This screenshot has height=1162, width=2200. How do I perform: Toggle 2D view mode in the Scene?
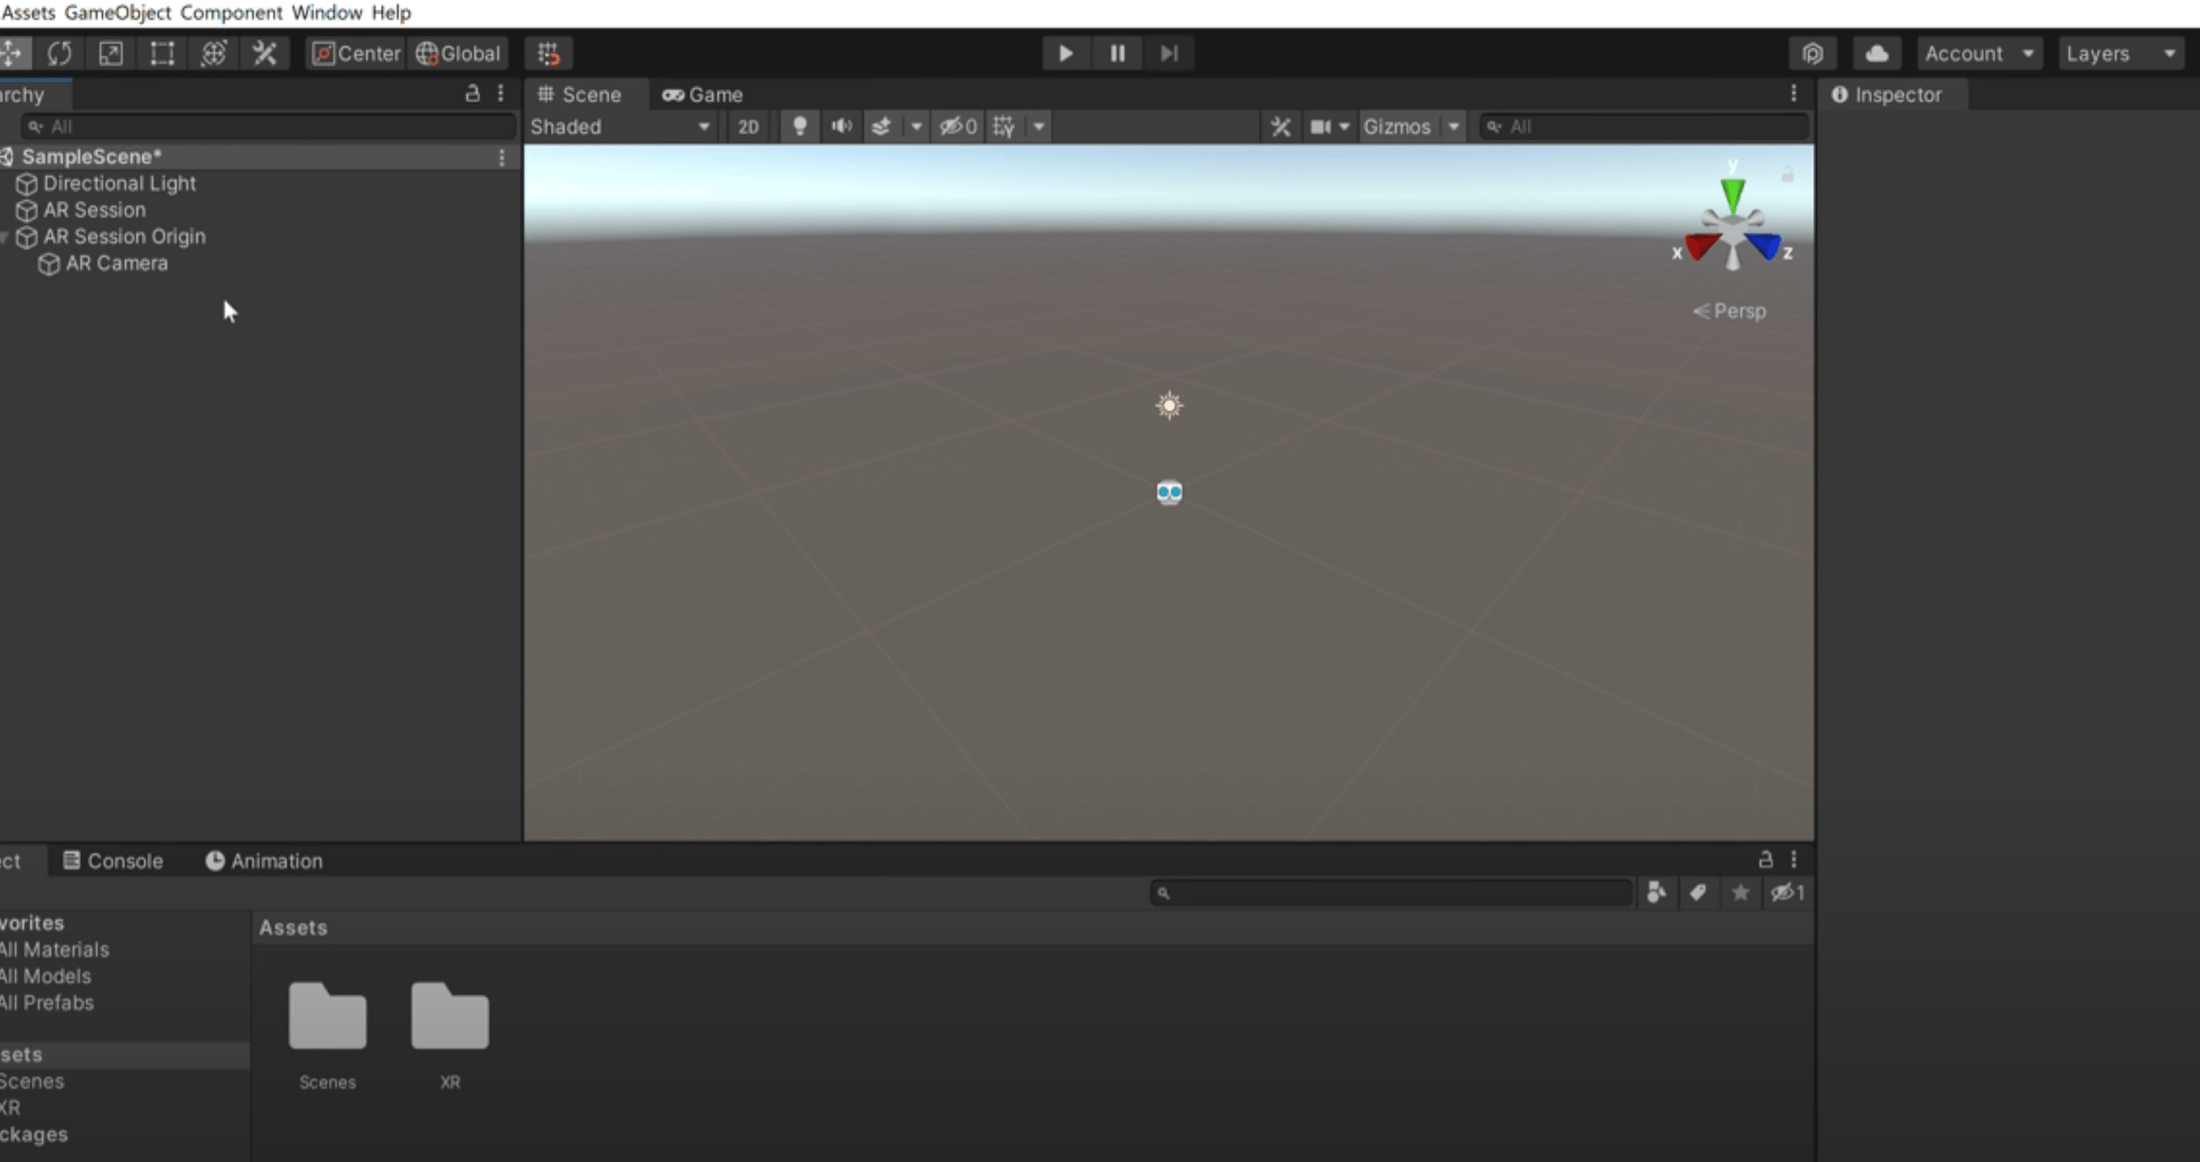point(748,126)
